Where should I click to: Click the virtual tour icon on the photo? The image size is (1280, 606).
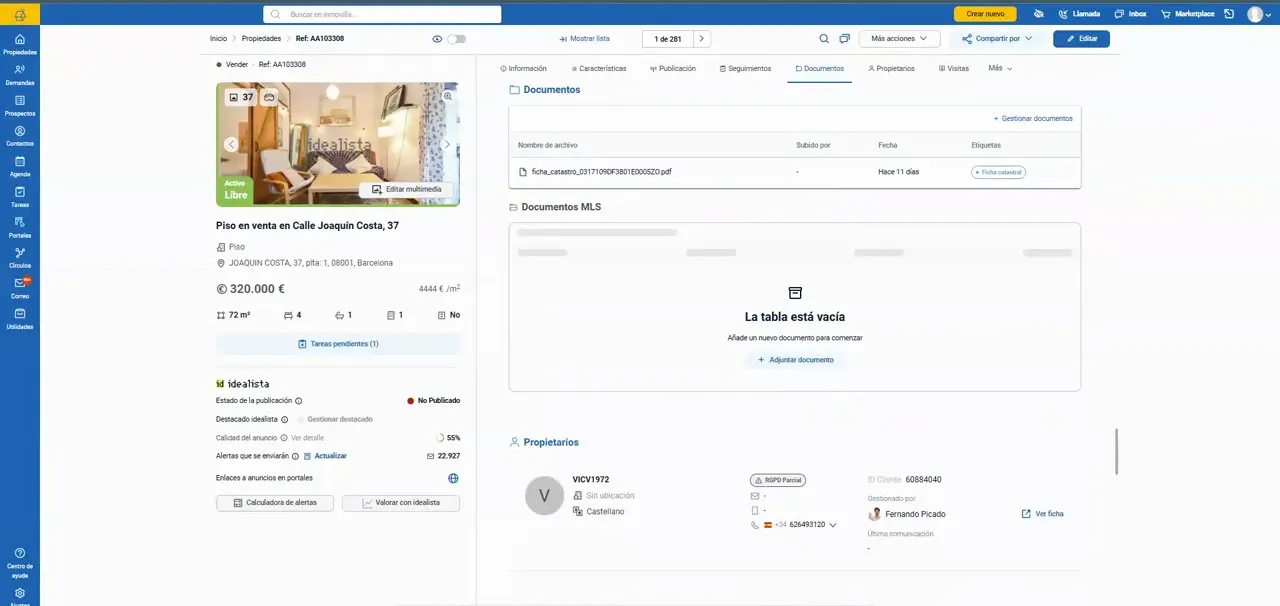pos(269,97)
